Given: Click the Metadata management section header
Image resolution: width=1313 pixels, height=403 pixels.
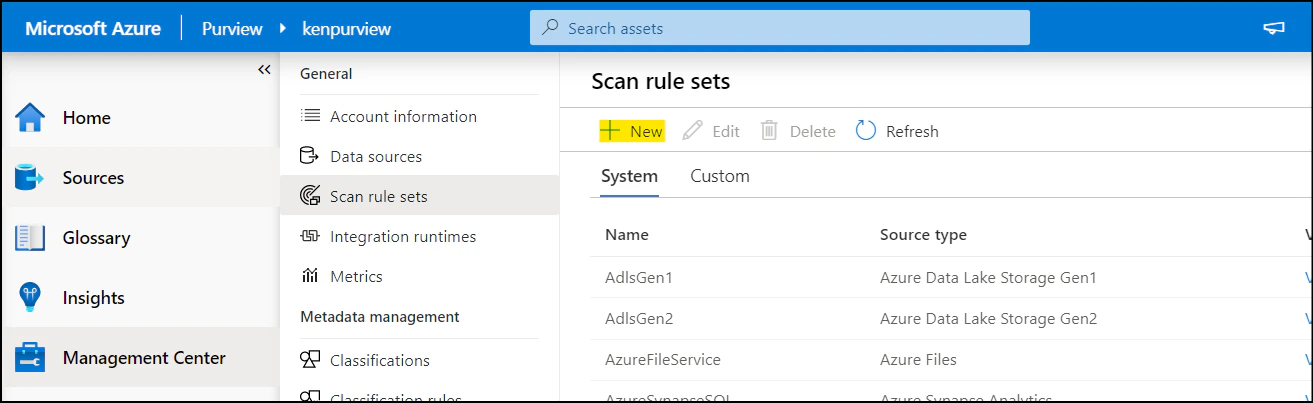Looking at the screenshot, I should 380,316.
